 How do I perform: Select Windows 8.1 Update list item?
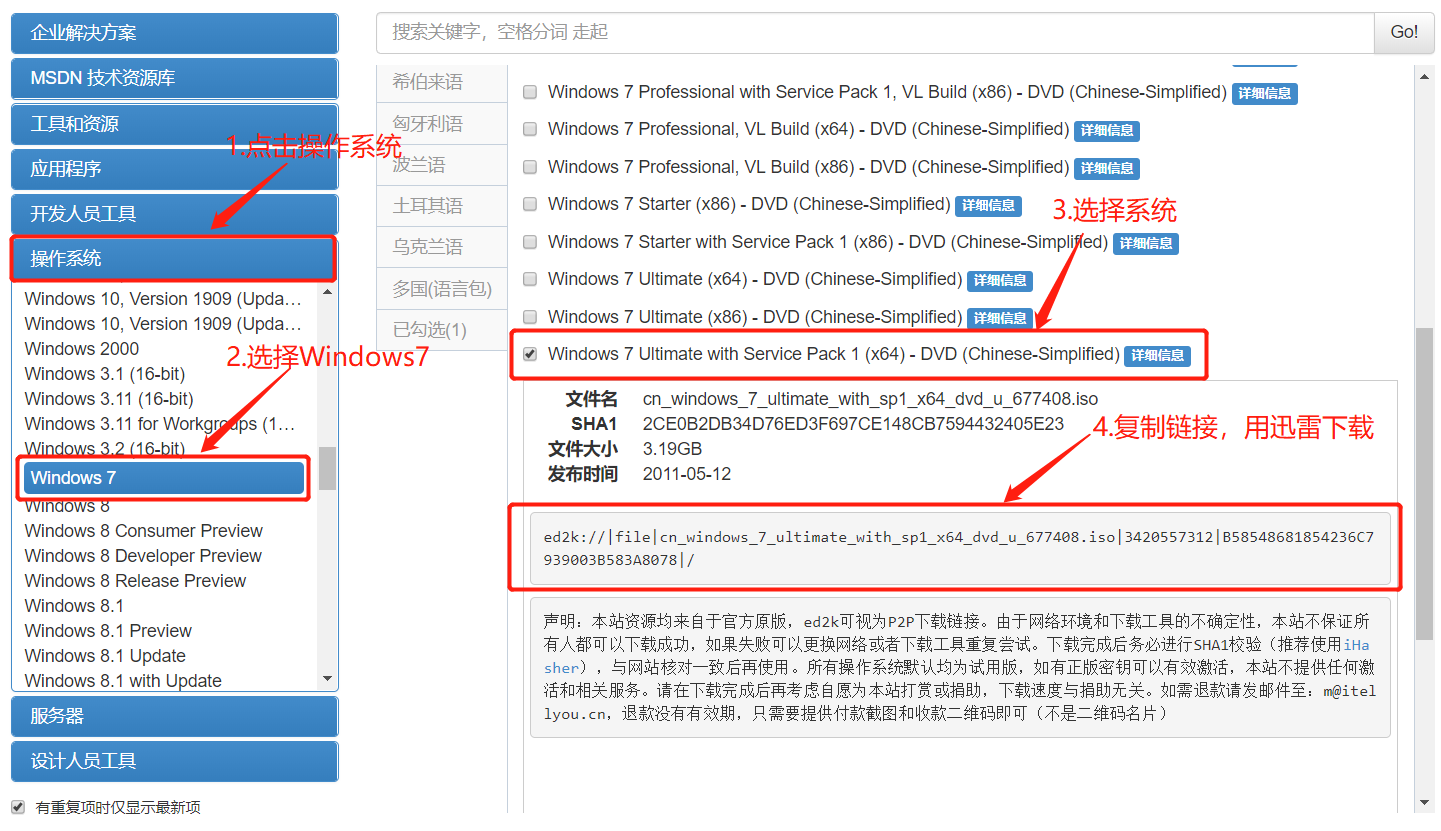105,656
